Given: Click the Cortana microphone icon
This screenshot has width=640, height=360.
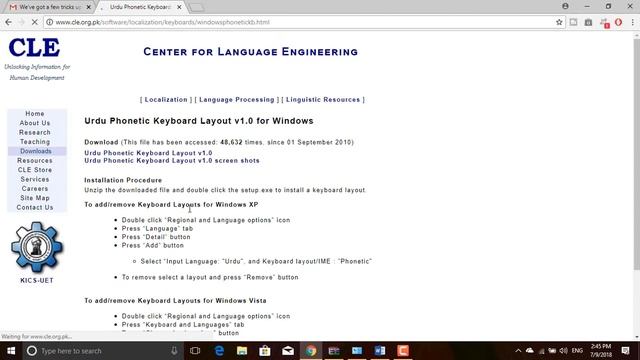Looking at the screenshot, I should (x=174, y=351).
